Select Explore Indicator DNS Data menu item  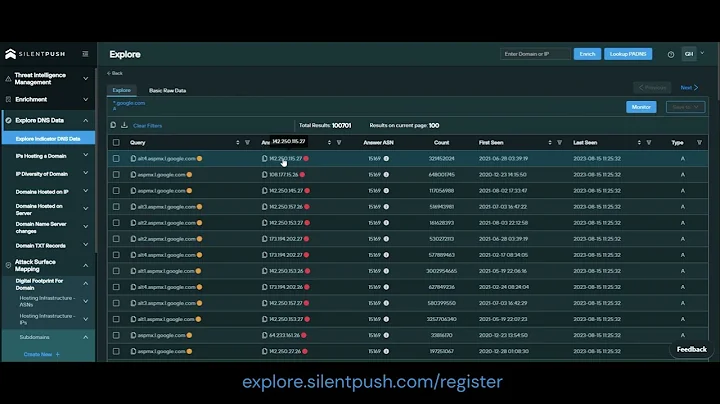click(x=48, y=138)
